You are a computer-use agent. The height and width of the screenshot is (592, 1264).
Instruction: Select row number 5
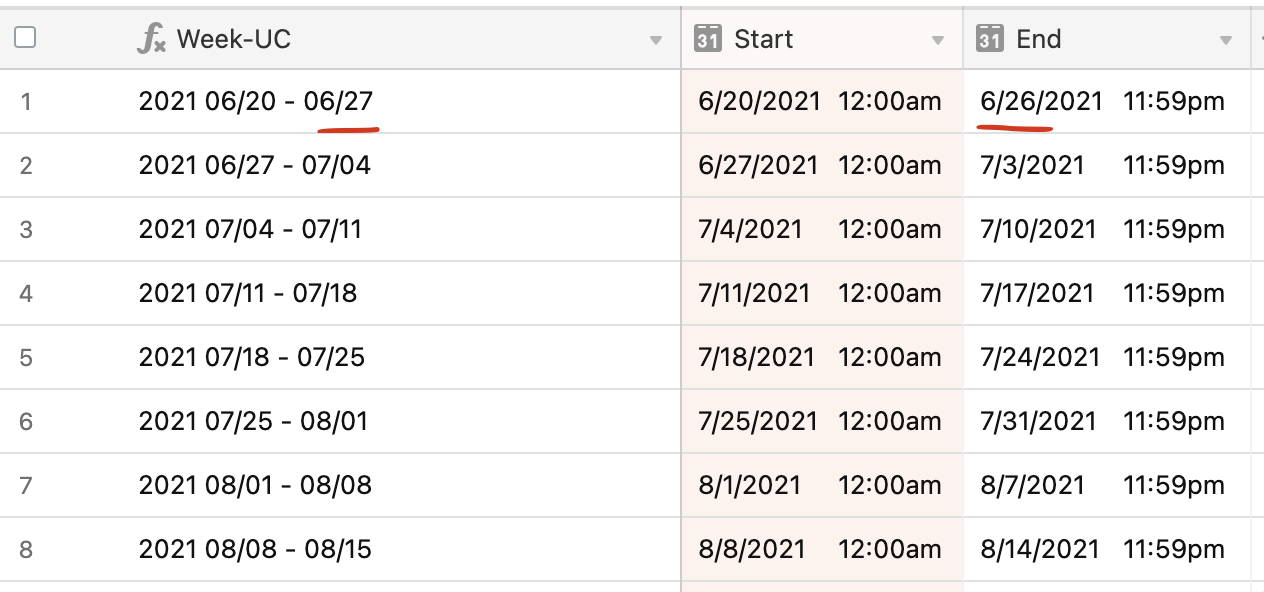pyautogui.click(x=26, y=358)
